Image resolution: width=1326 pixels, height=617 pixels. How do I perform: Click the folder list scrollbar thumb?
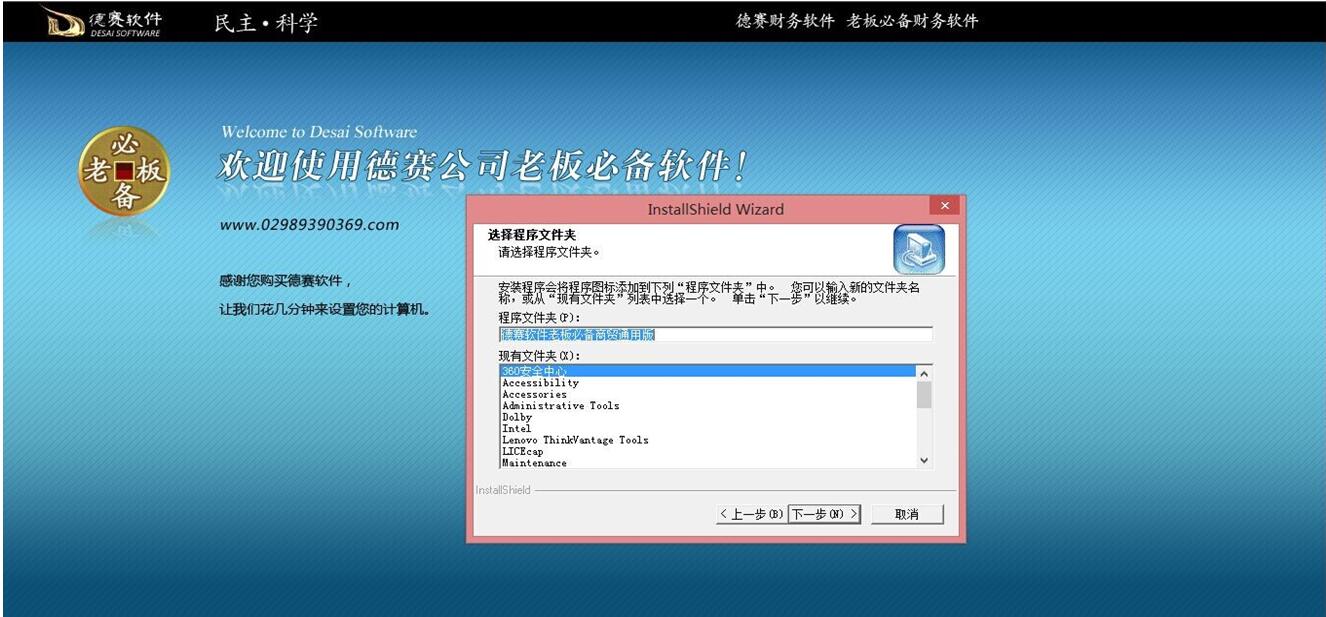[x=924, y=395]
